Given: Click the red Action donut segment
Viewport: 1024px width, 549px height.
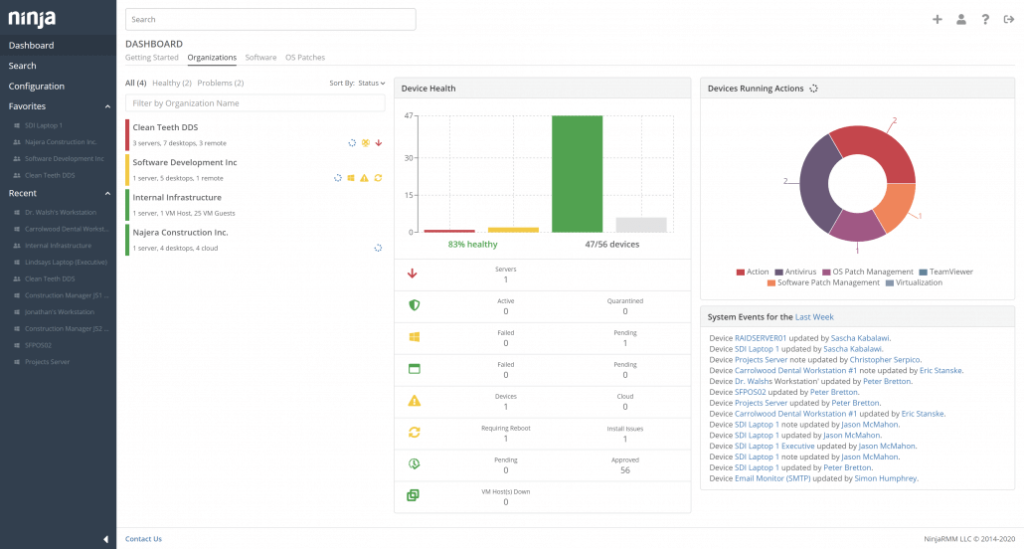Looking at the screenshot, I should point(877,149).
